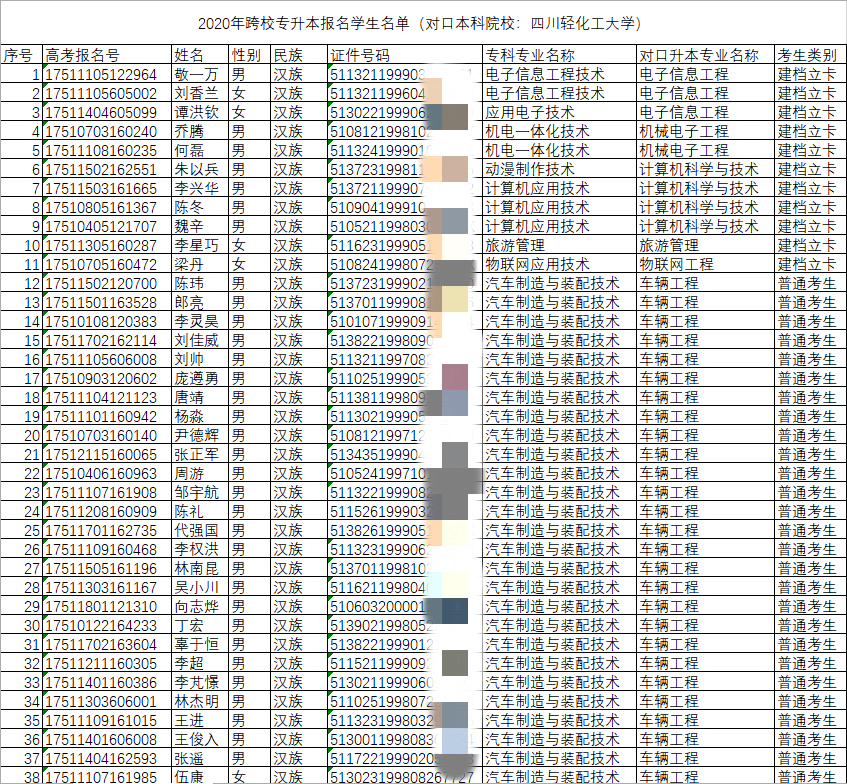
Task: Select the 序号 column header cell
Action: coord(20,55)
